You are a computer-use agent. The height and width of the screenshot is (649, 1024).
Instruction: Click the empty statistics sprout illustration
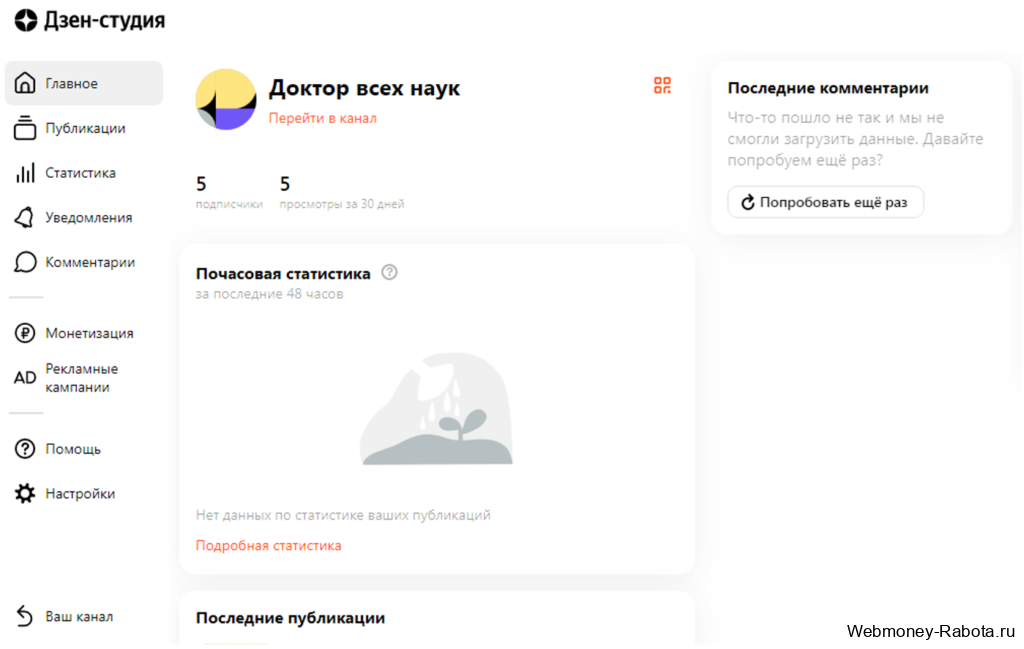pyautogui.click(x=436, y=409)
